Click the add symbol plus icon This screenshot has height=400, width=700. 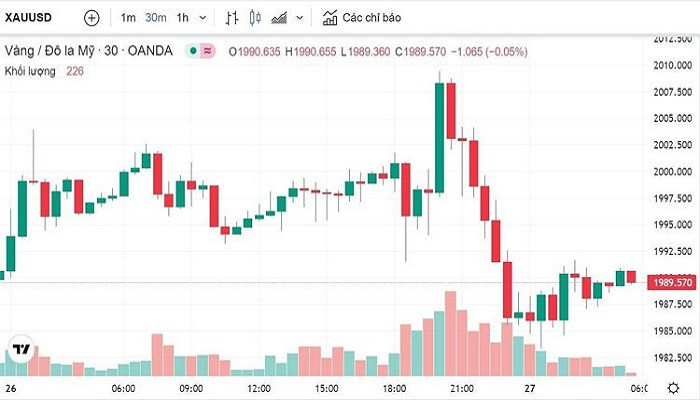point(92,18)
